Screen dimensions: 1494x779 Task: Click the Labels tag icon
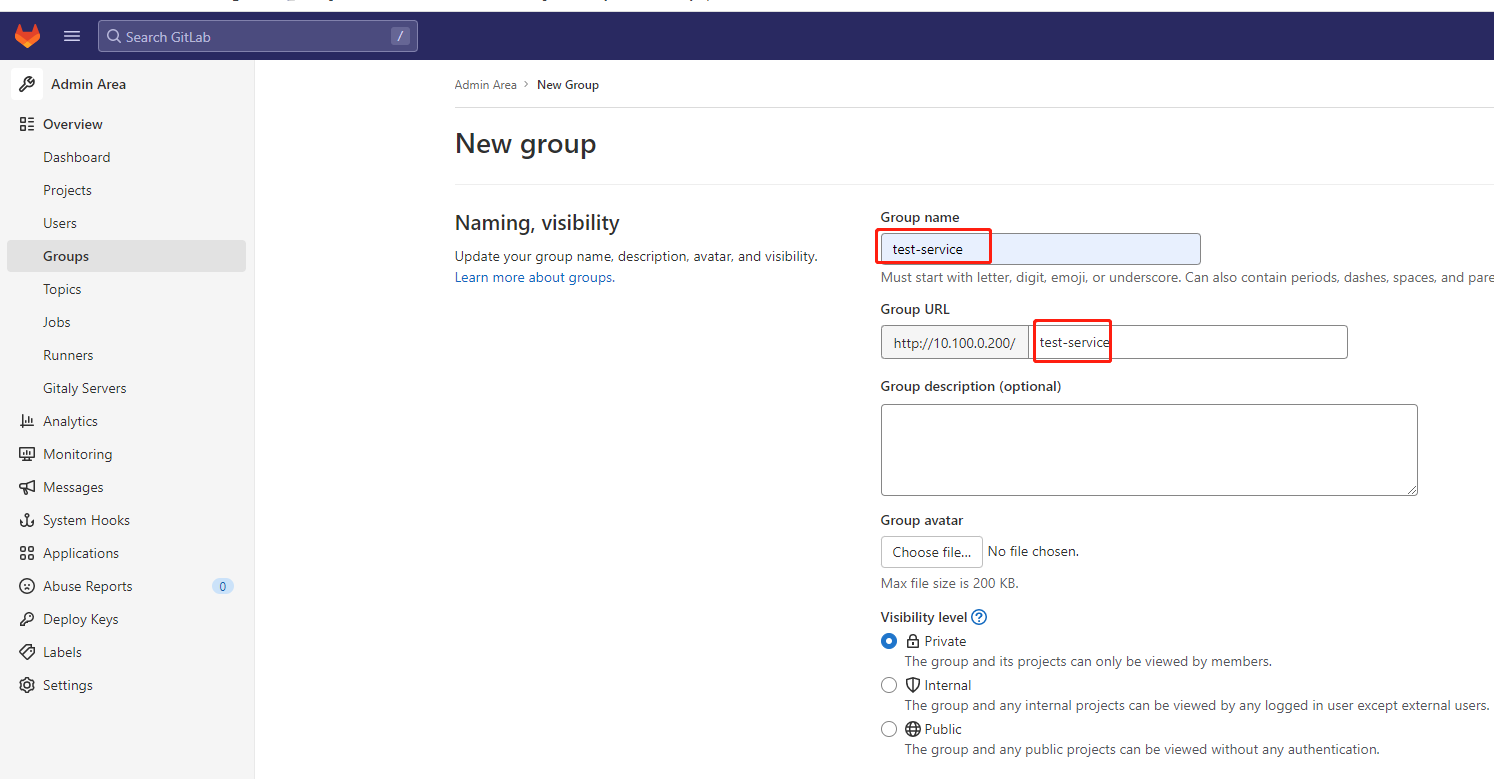tap(27, 652)
